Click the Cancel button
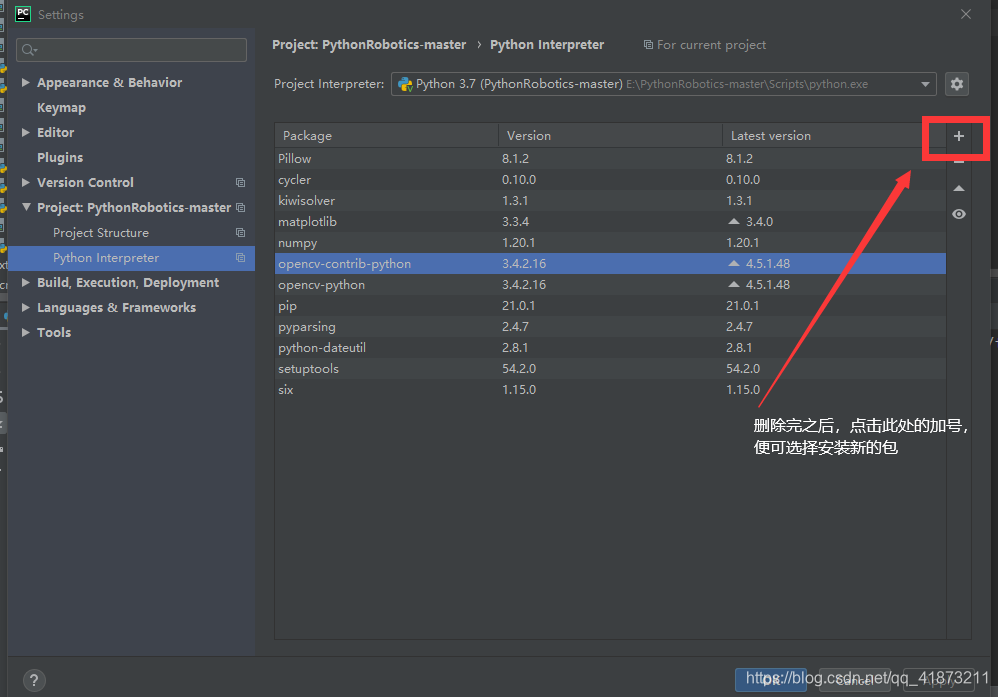Screen dimensions: 998x697 point(855,680)
